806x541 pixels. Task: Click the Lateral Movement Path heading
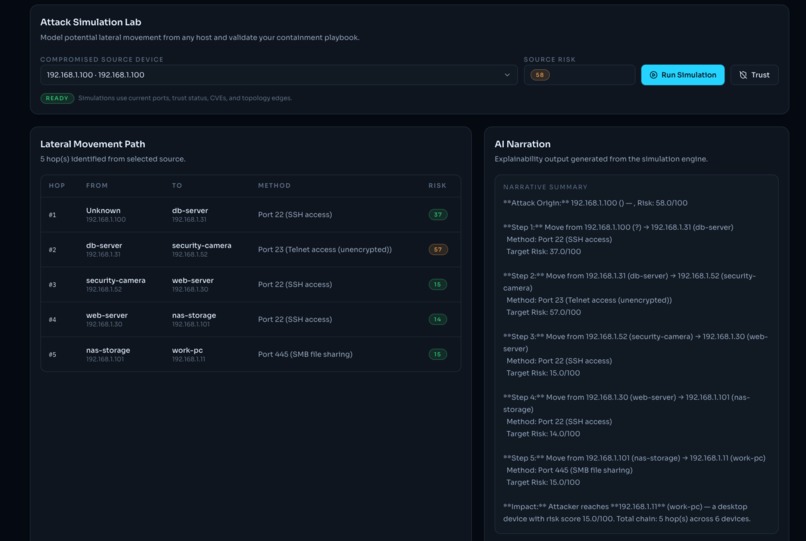pyautogui.click(x=93, y=145)
